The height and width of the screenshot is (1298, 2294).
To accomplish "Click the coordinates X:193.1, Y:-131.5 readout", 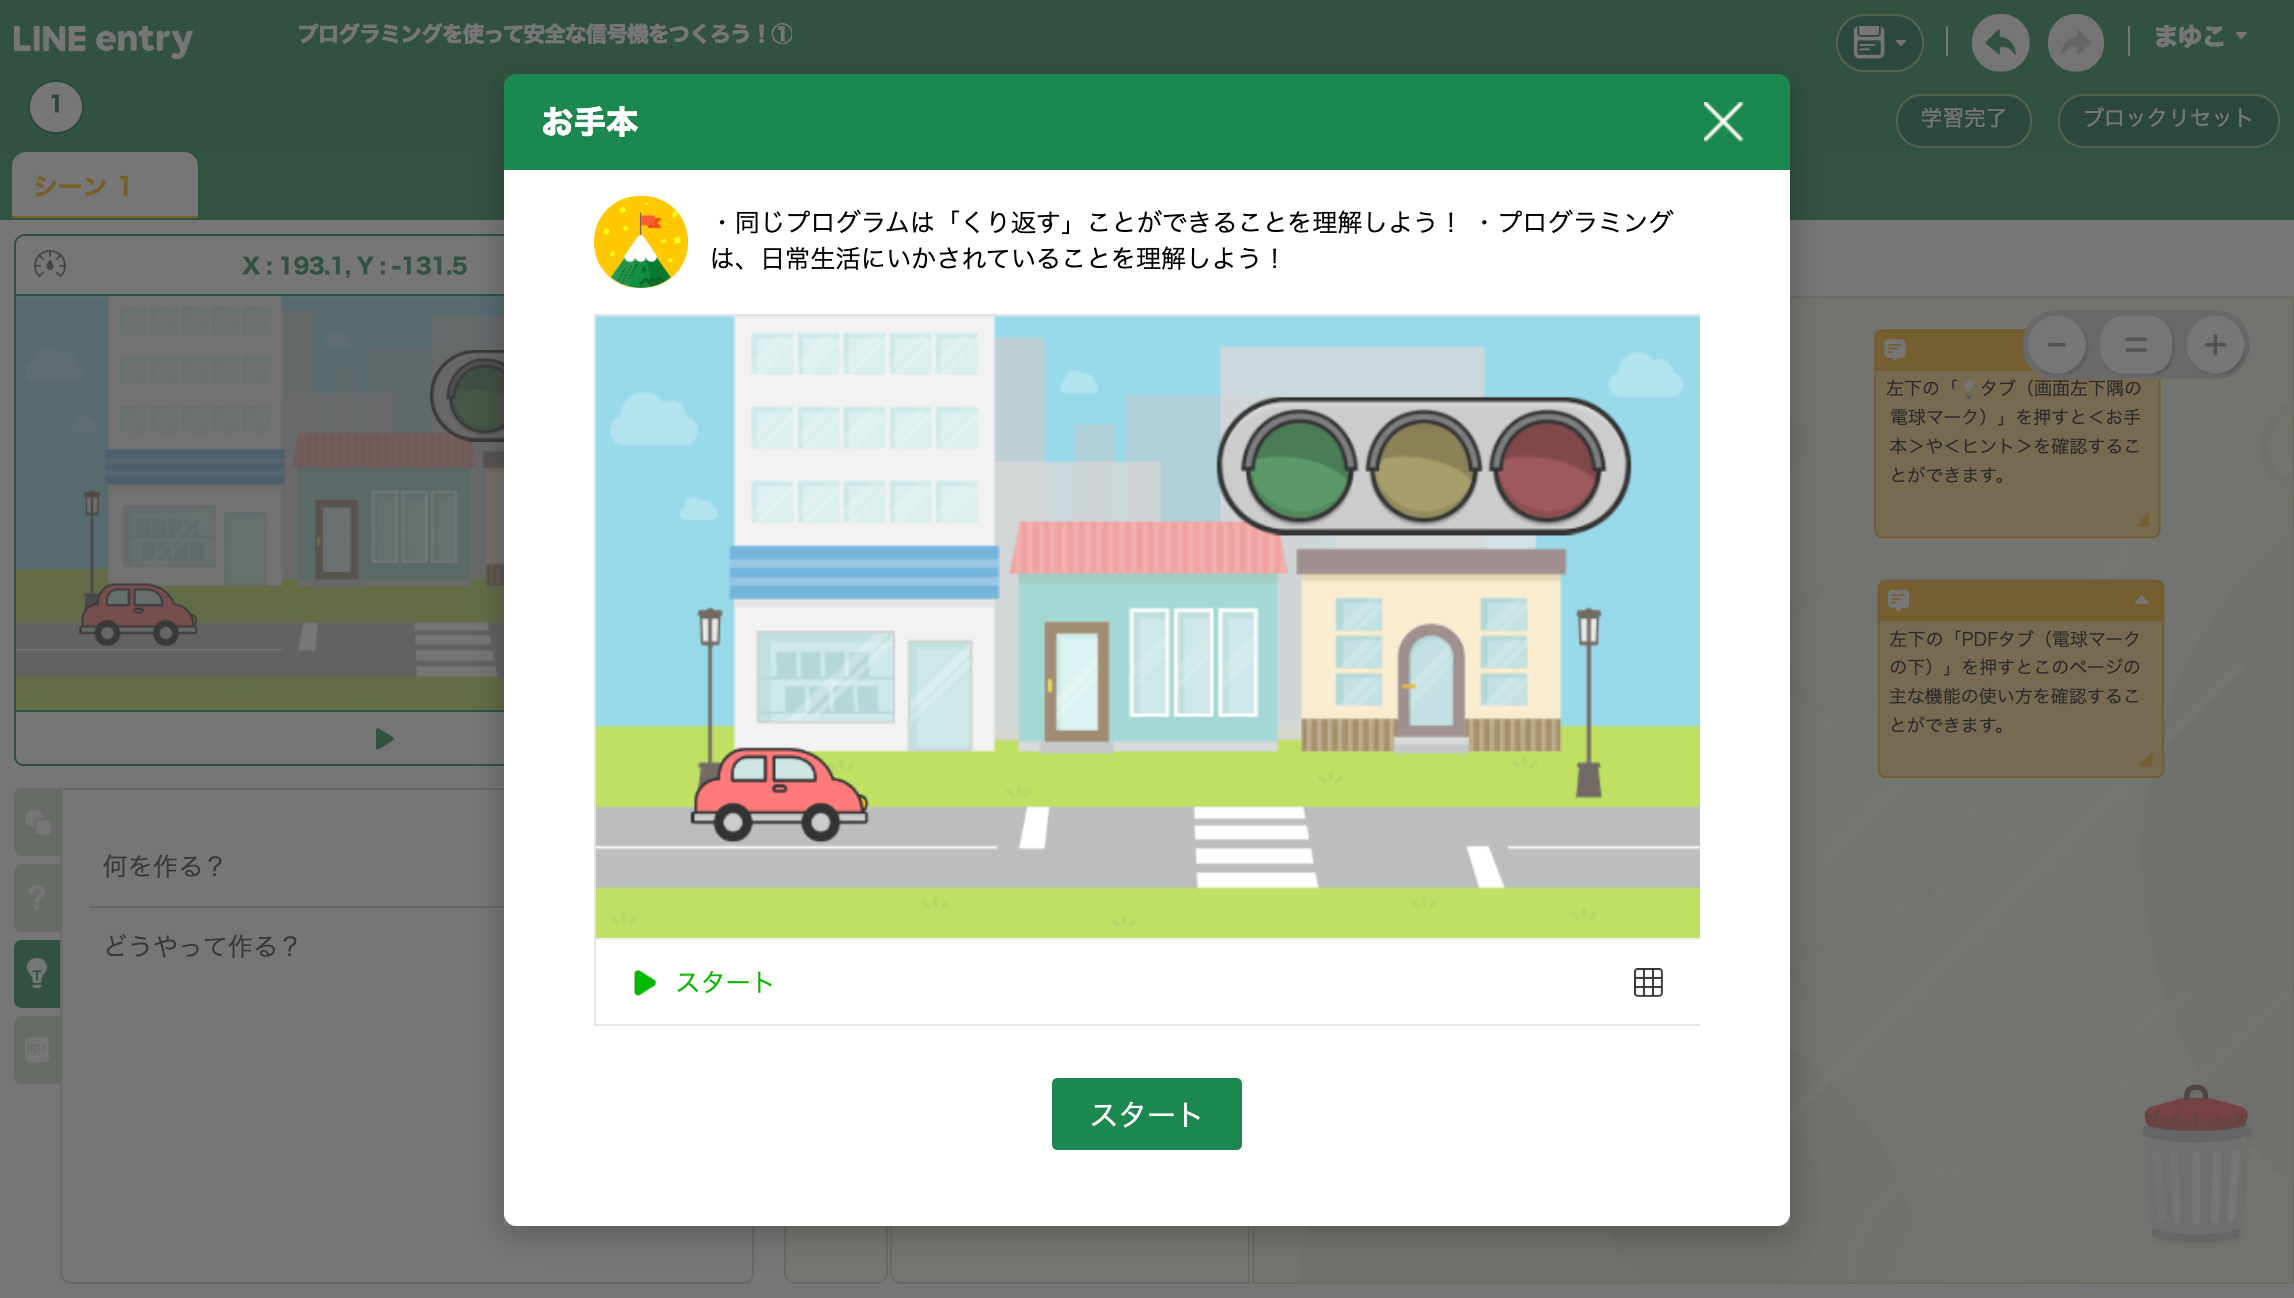I will (x=354, y=266).
